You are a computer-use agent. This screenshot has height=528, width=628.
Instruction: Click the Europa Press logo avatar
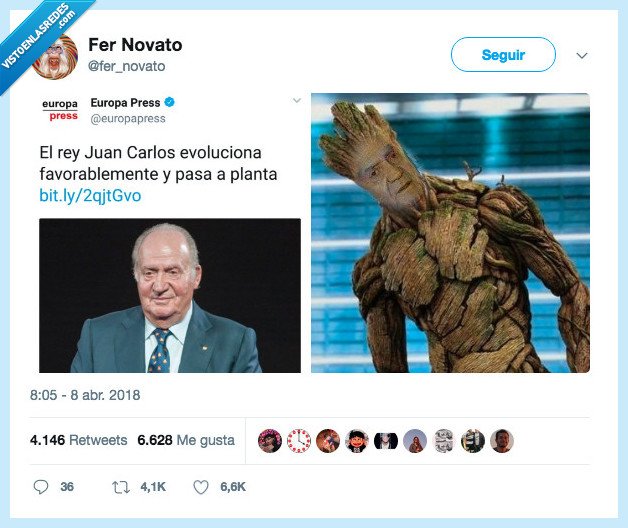coord(60,109)
